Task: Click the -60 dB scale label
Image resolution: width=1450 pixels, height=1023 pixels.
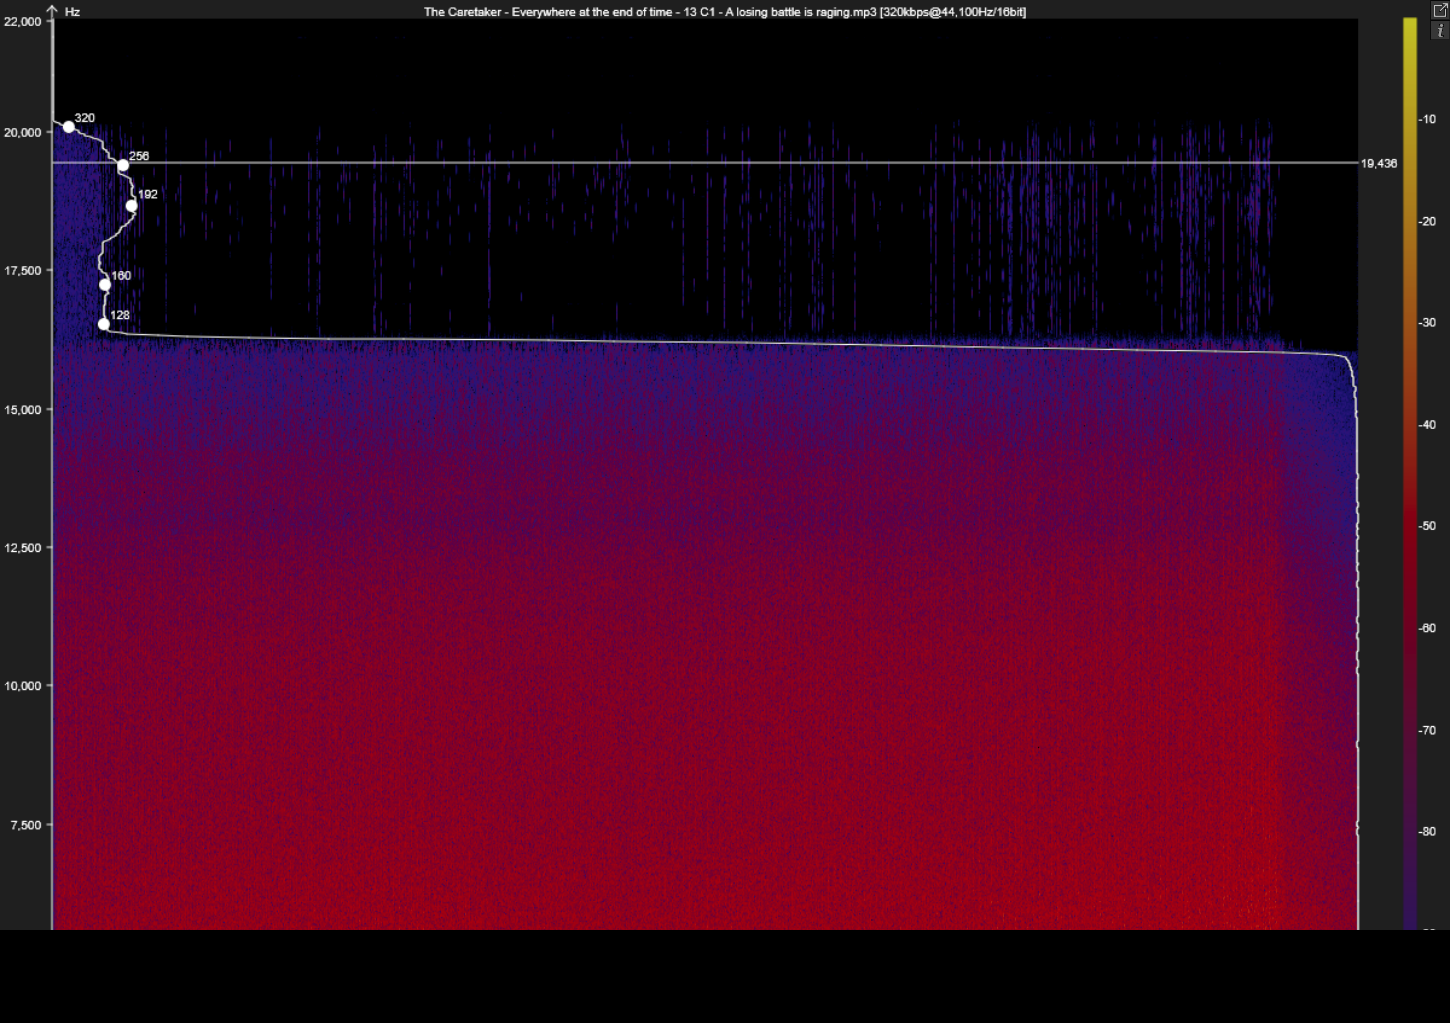Action: (1427, 628)
